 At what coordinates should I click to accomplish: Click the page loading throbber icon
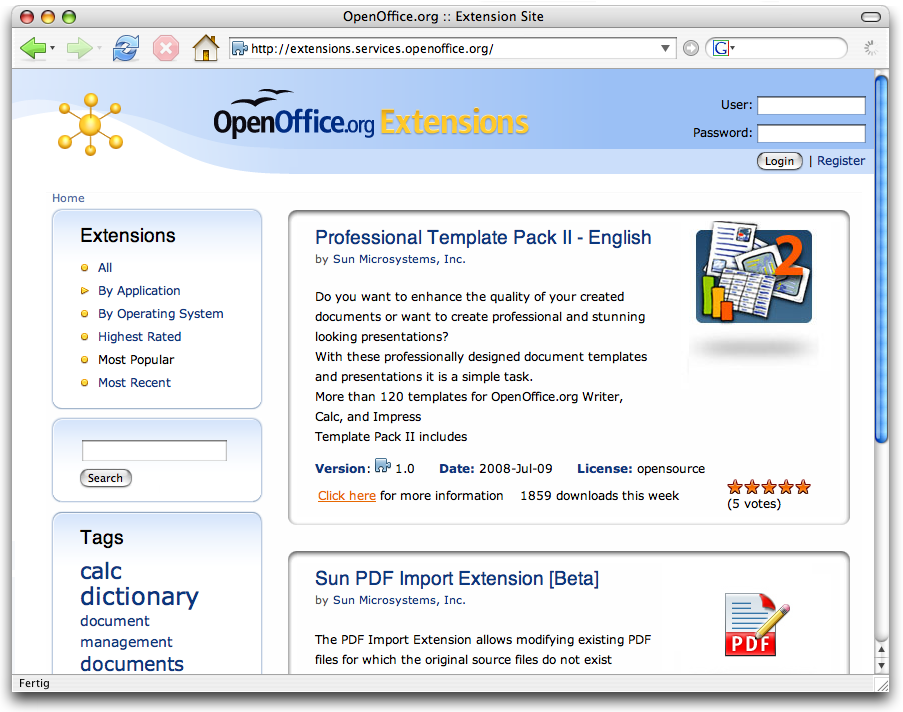point(871,48)
